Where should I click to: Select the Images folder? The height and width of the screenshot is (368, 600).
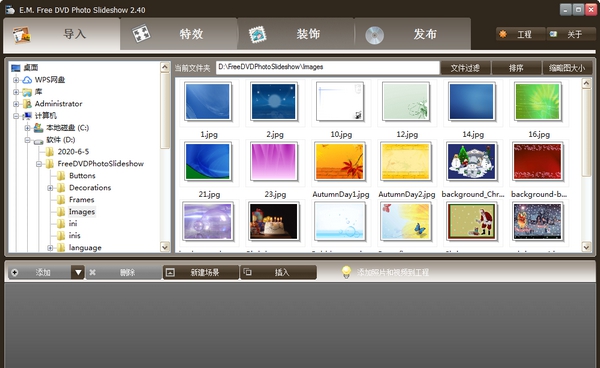pyautogui.click(x=82, y=212)
